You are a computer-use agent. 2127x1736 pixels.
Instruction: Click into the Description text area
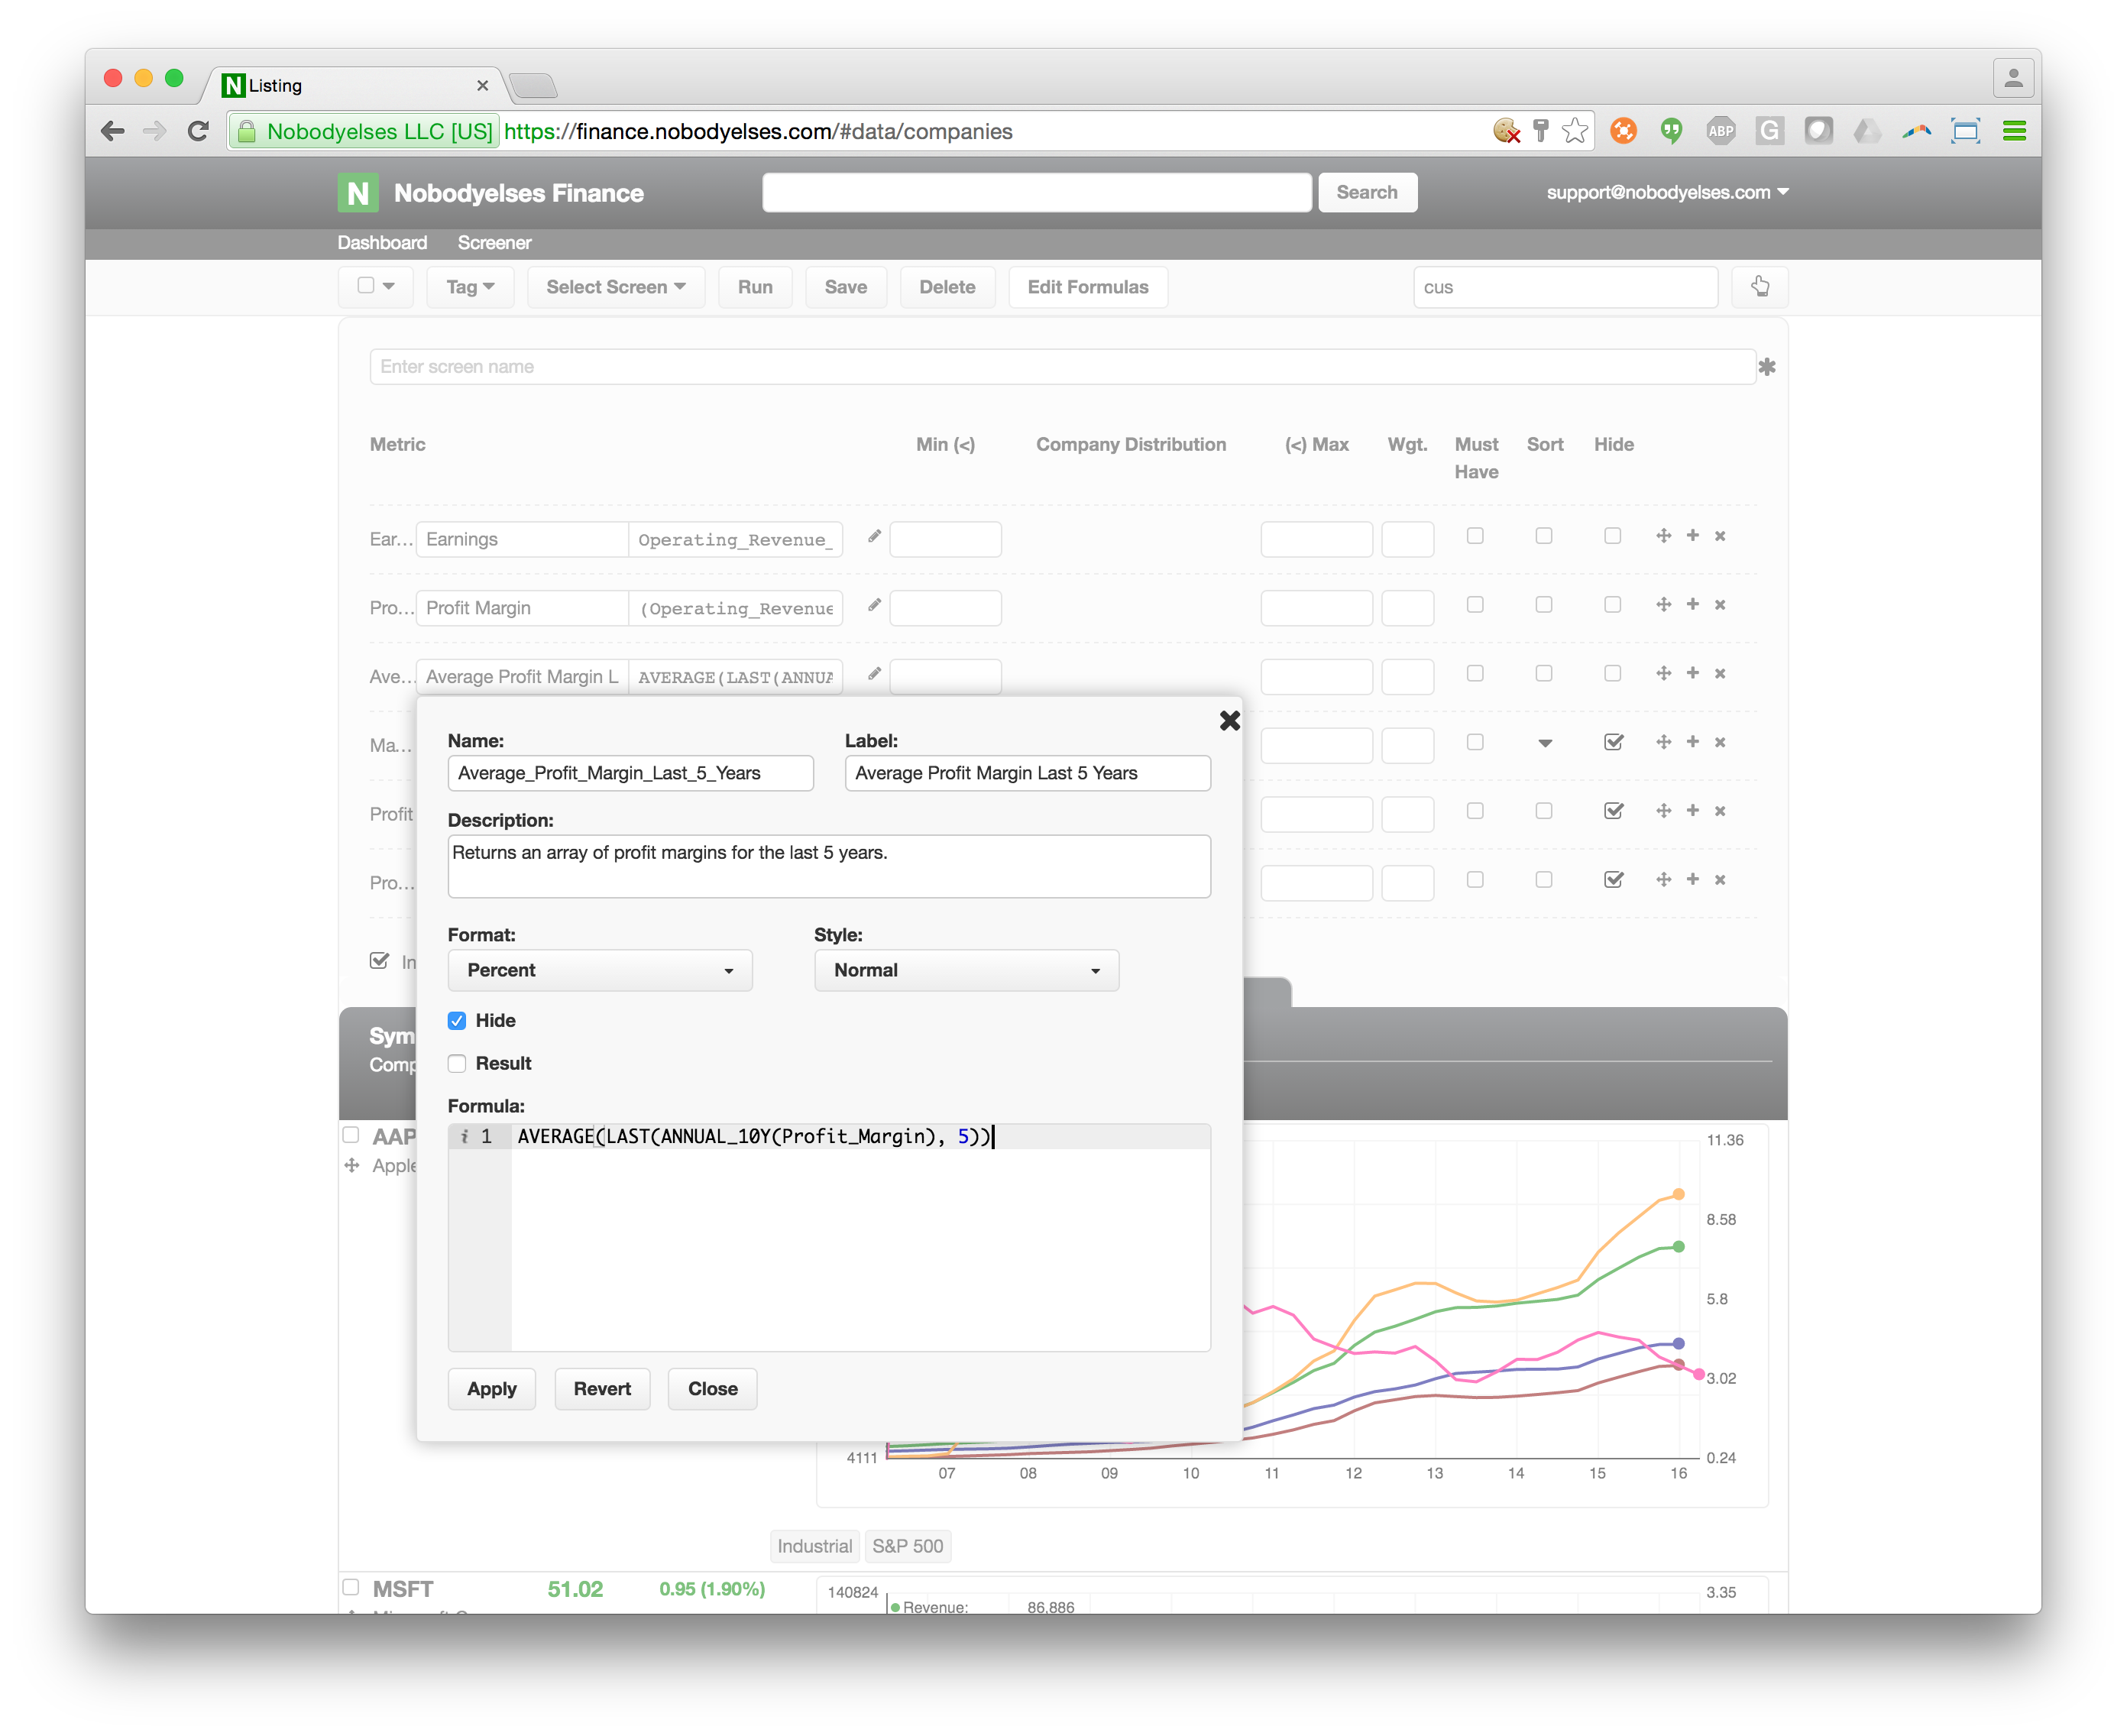[828, 867]
